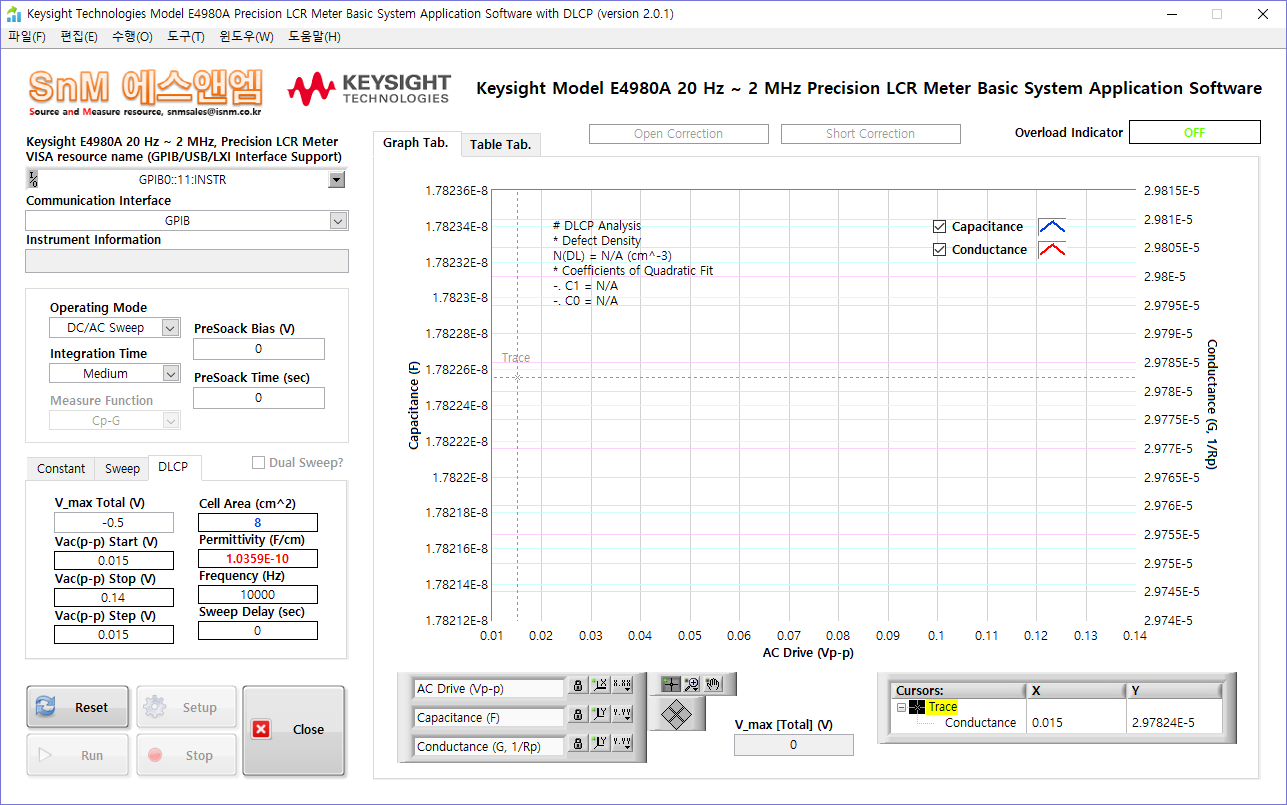Open the 도움말(H) menu
Image resolution: width=1287 pixels, height=805 pixels.
click(314, 37)
